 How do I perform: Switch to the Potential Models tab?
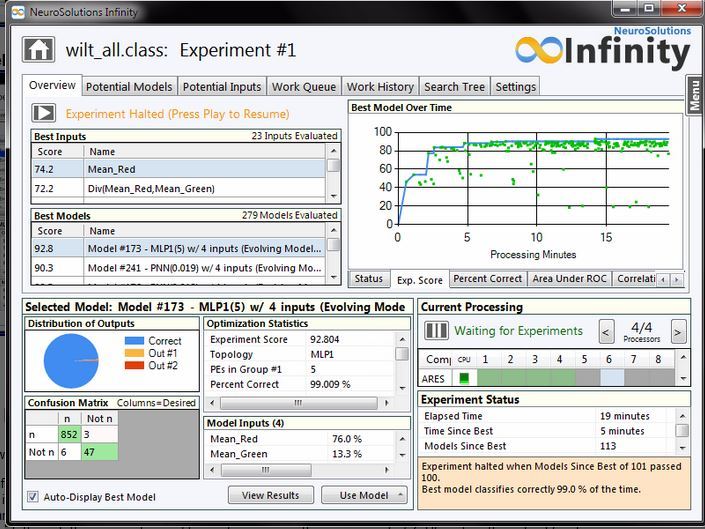point(129,87)
